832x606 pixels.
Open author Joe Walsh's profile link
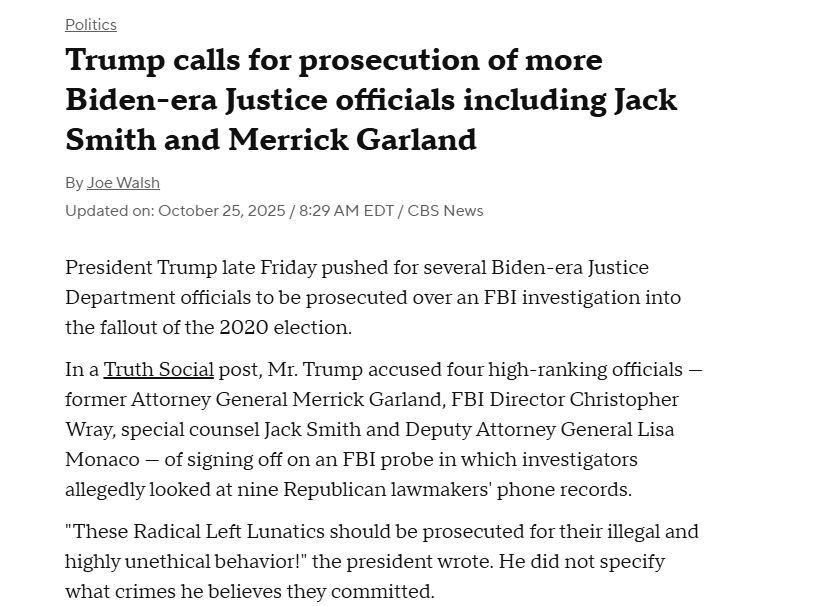[123, 183]
